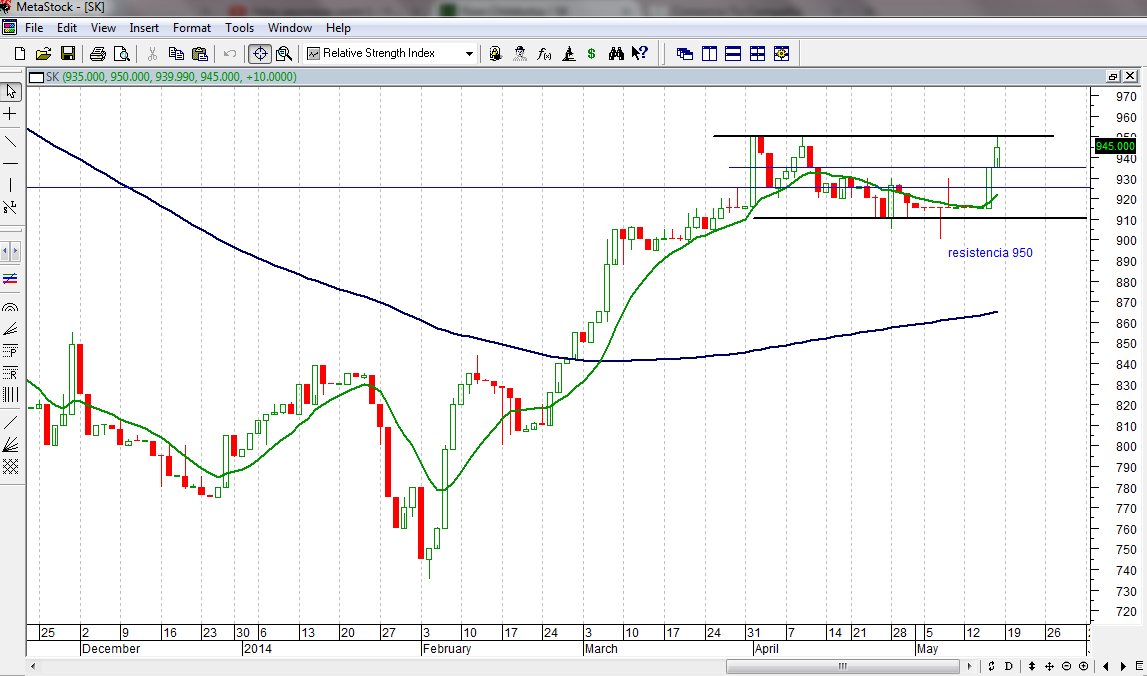Select the arrow pointer tool
Screen dimensions: 1147x676
click(10, 91)
